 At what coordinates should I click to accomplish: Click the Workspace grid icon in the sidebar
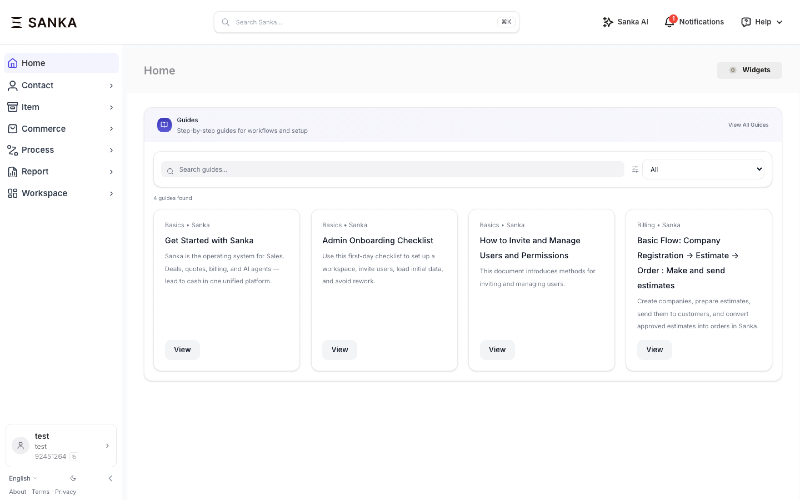click(13, 193)
